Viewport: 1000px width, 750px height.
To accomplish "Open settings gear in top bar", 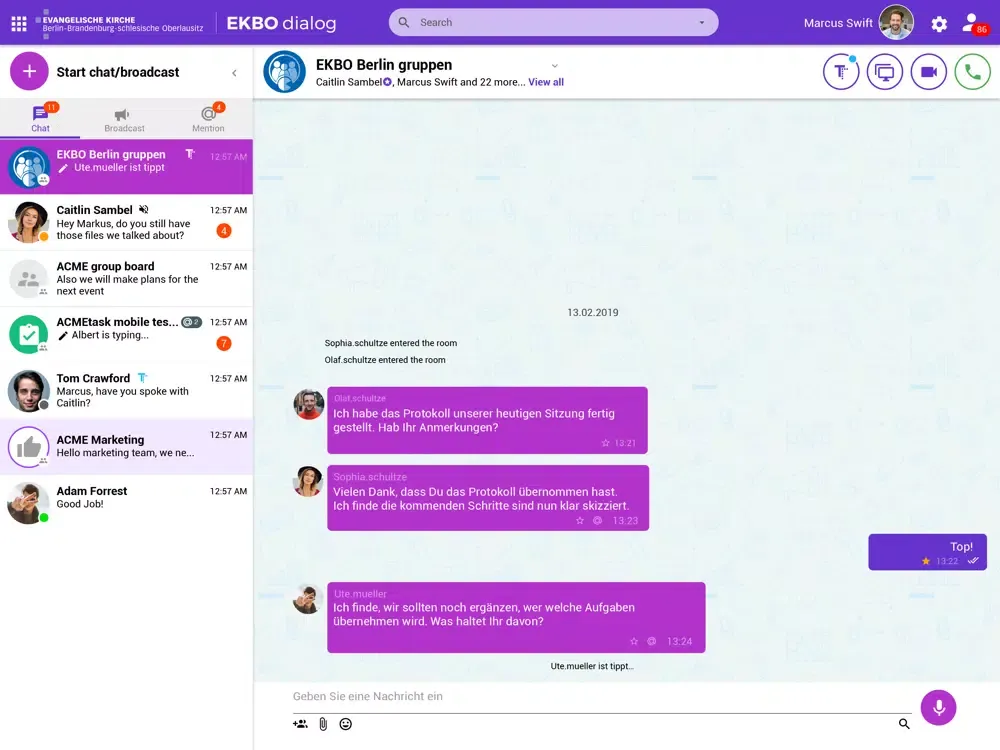I will point(939,24).
